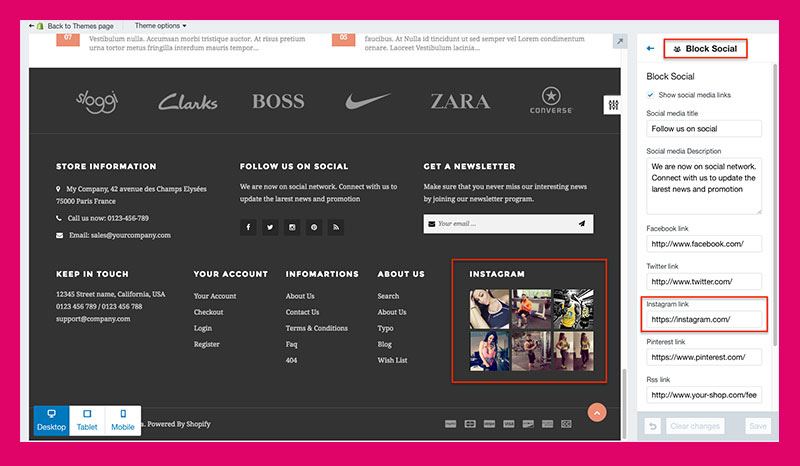The image size is (800, 466).
Task: Click the orange scroll-to-top arrow button
Action: coord(596,412)
